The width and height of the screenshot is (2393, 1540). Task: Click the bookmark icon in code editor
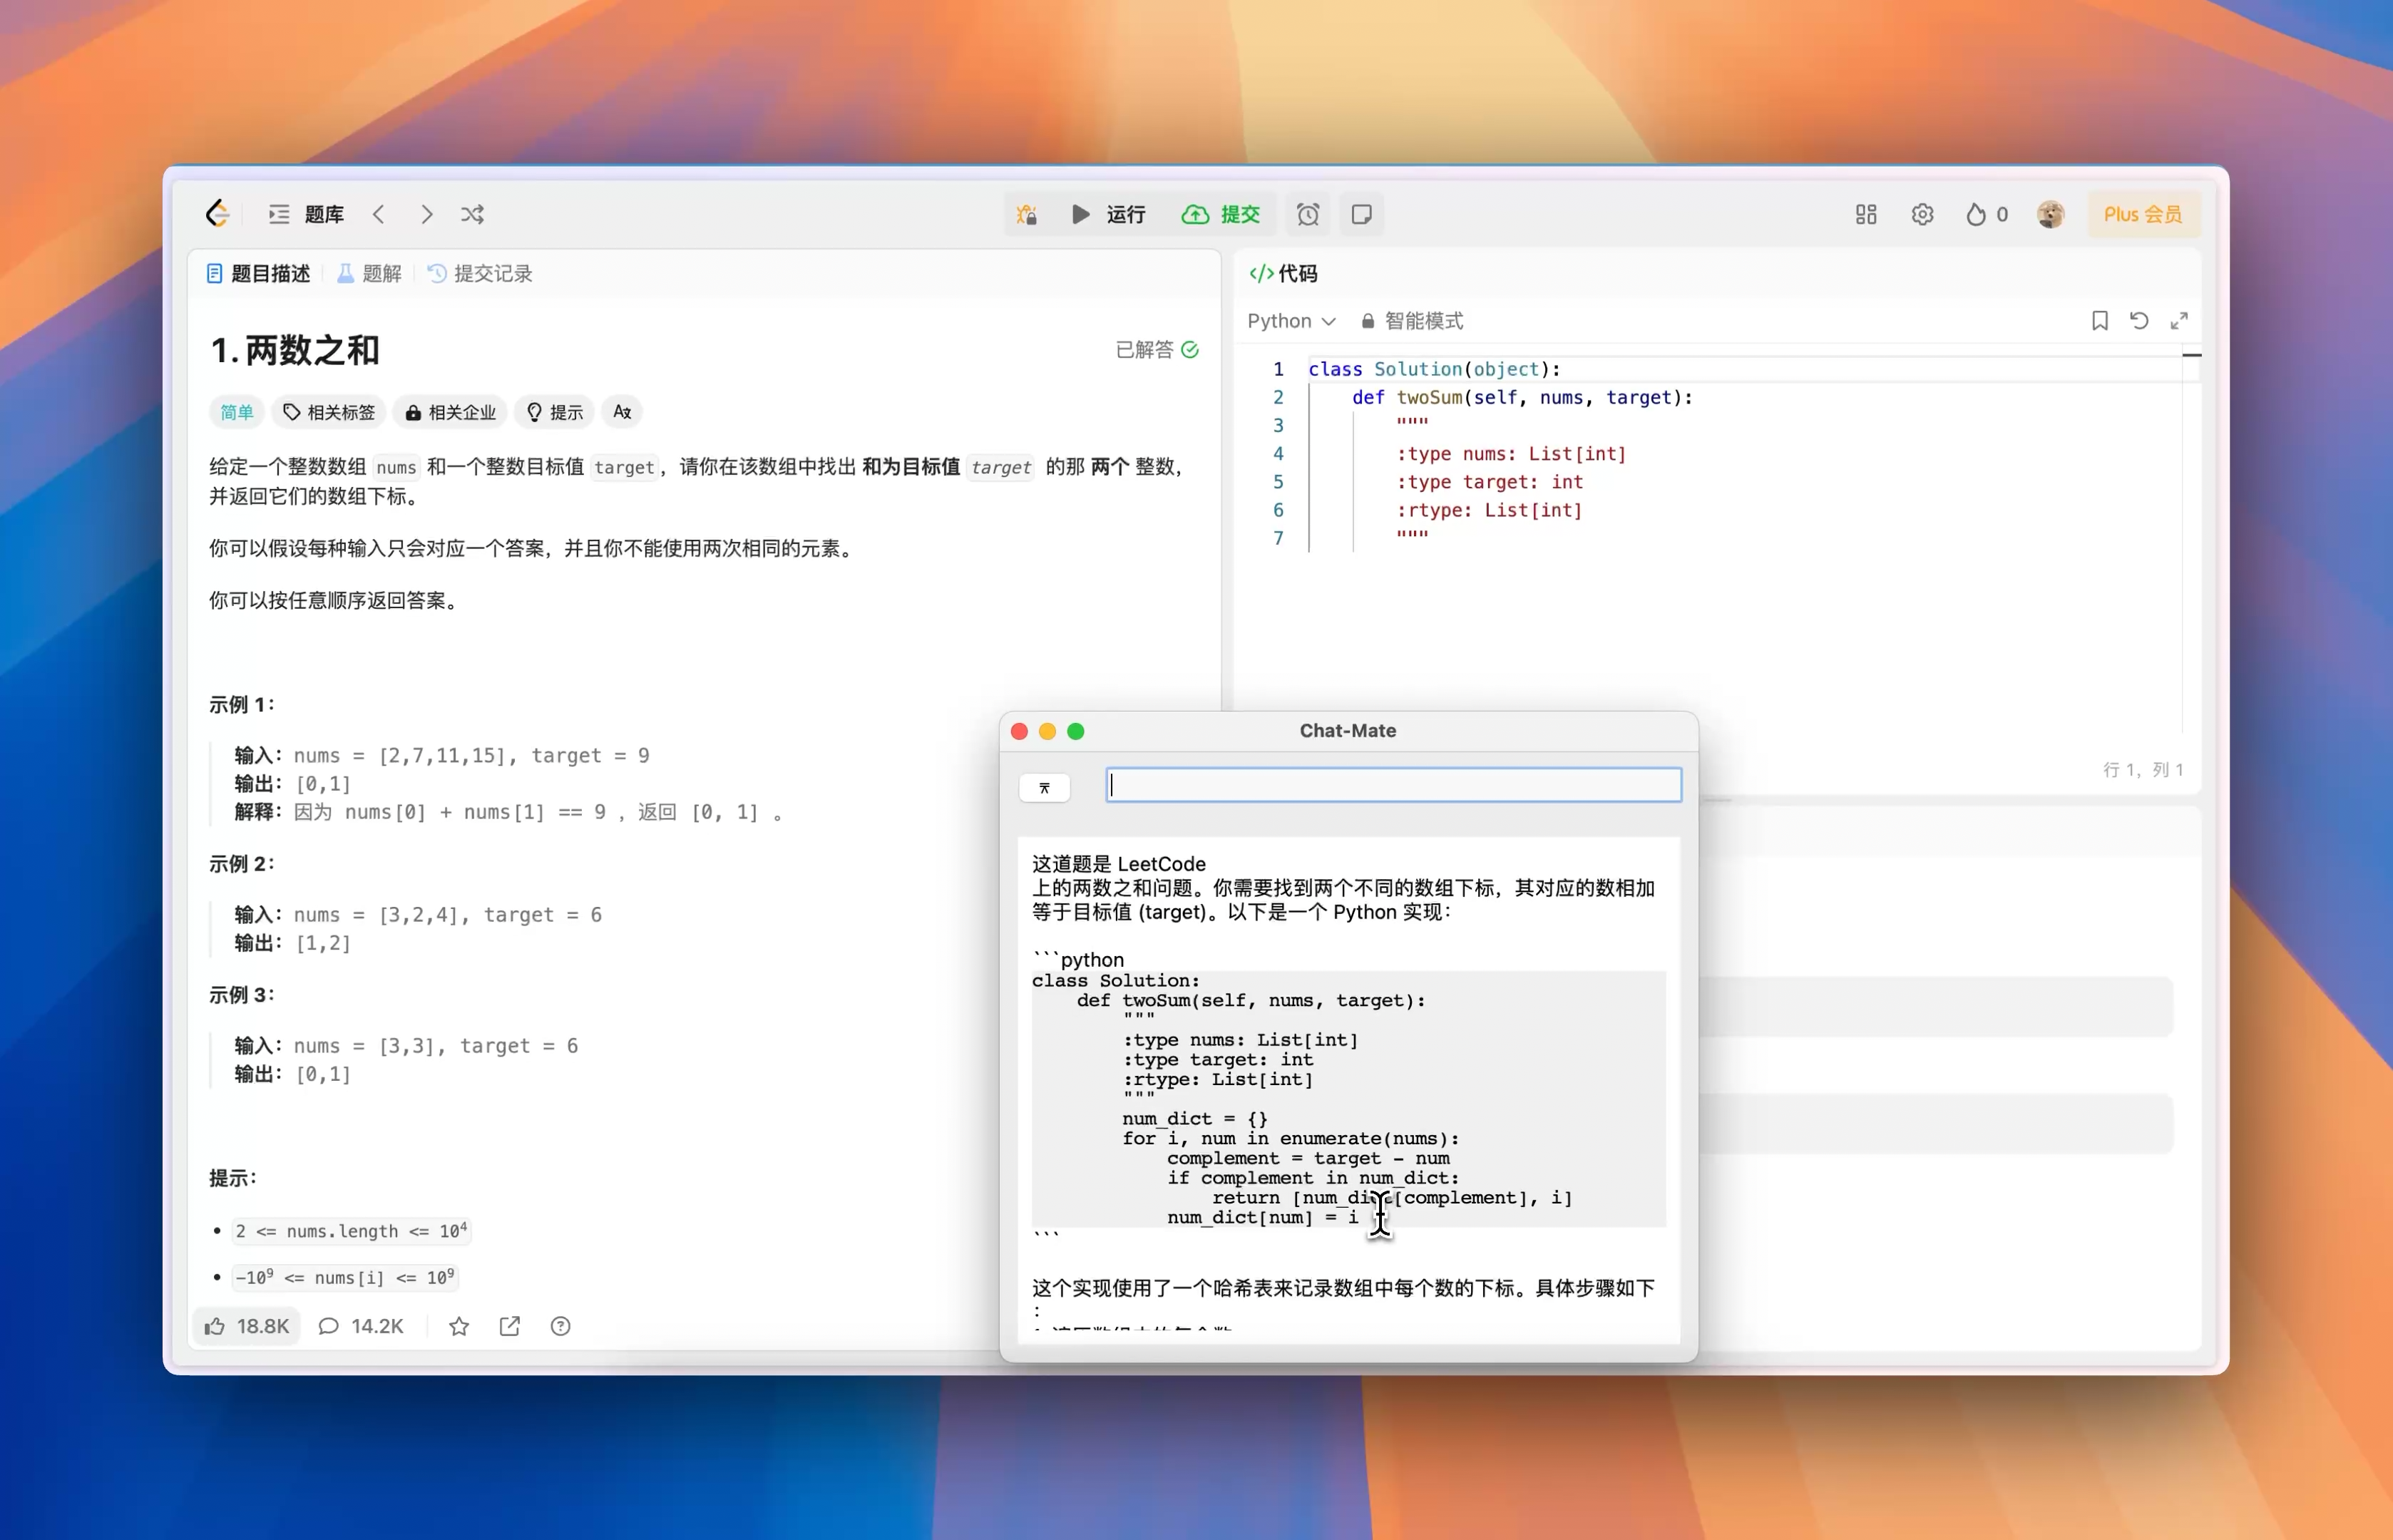[2099, 321]
